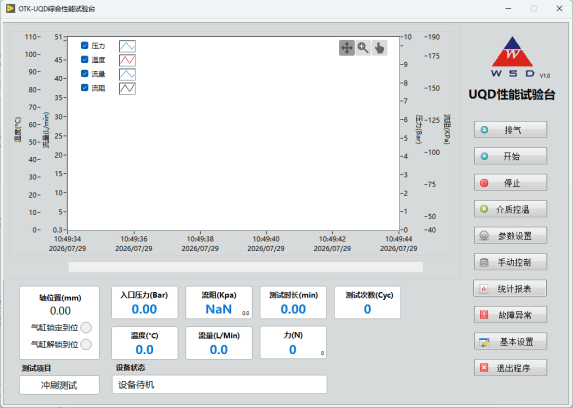
Task: Toggle the 温度 plot checkbox
Action: click(x=84, y=59)
